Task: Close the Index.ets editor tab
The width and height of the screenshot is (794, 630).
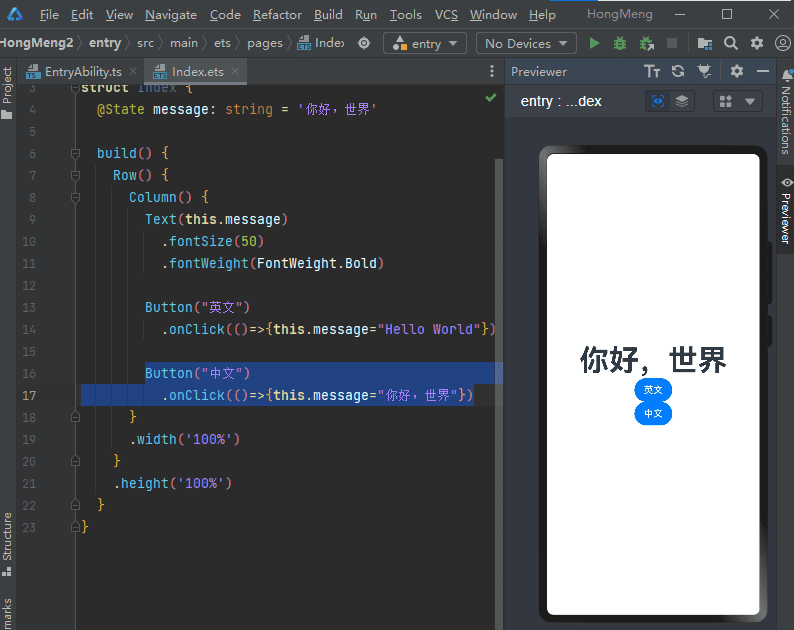Action: 235,72
